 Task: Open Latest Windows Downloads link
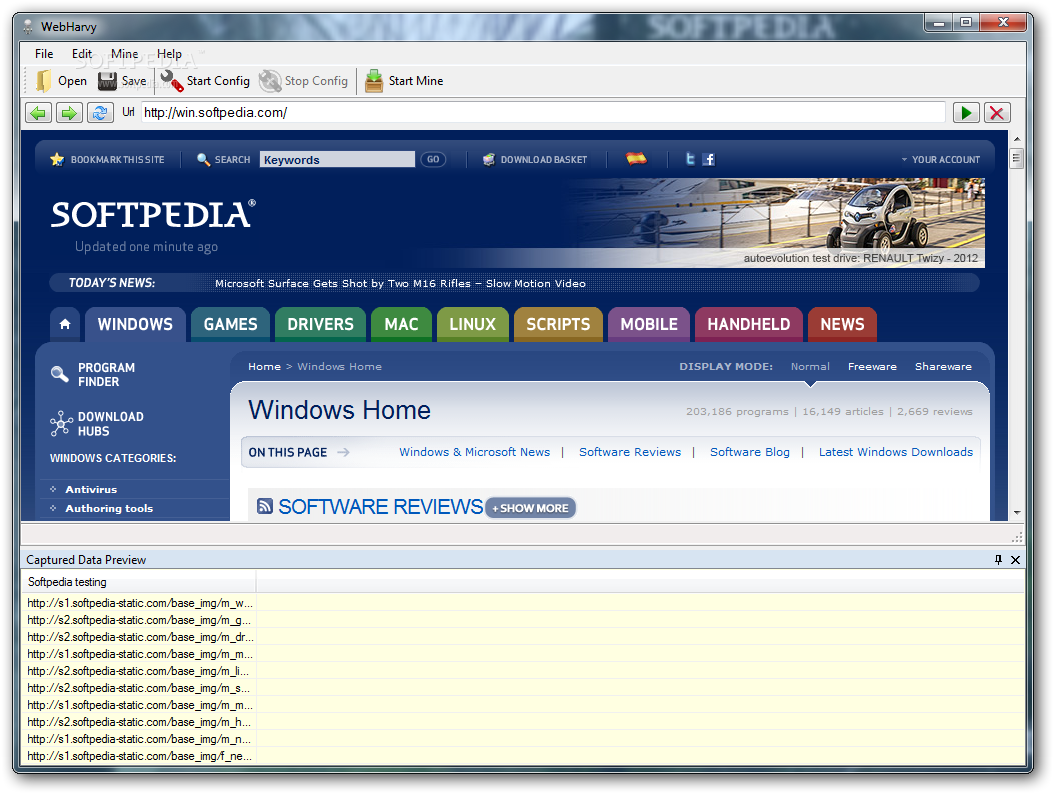pyautogui.click(x=895, y=452)
